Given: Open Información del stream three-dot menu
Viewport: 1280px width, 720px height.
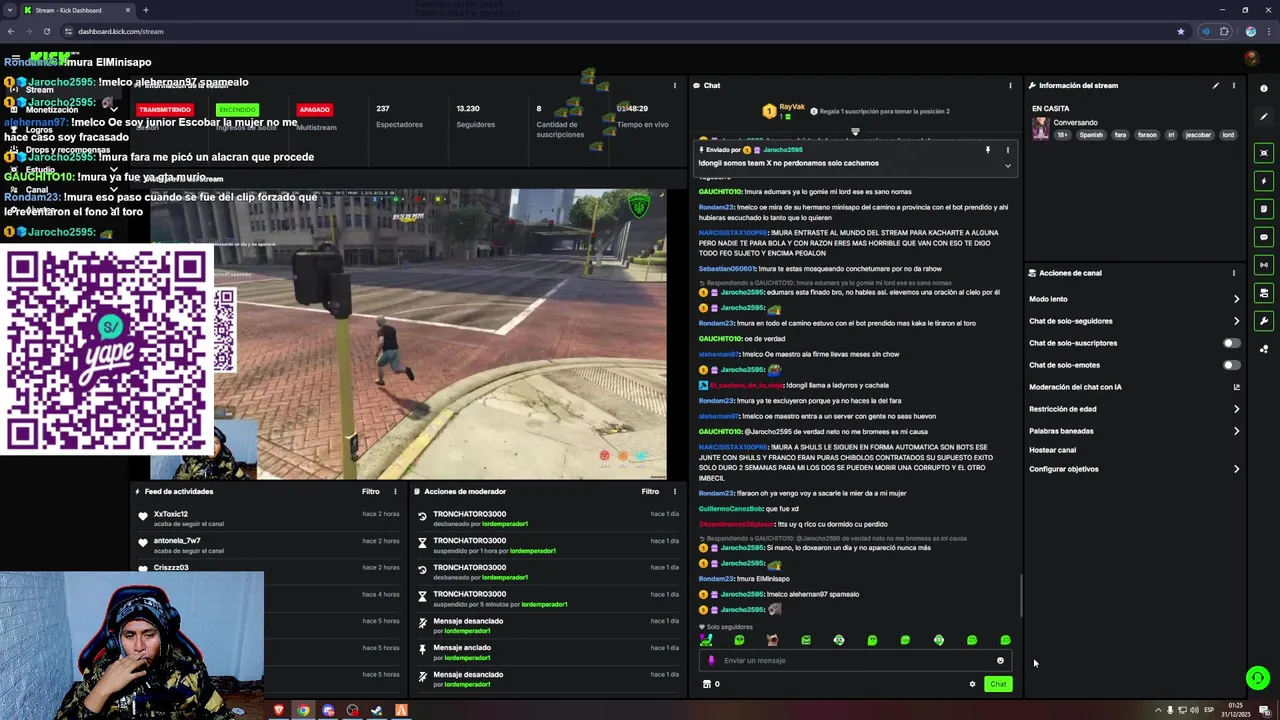Looking at the screenshot, I should pyautogui.click(x=1234, y=85).
